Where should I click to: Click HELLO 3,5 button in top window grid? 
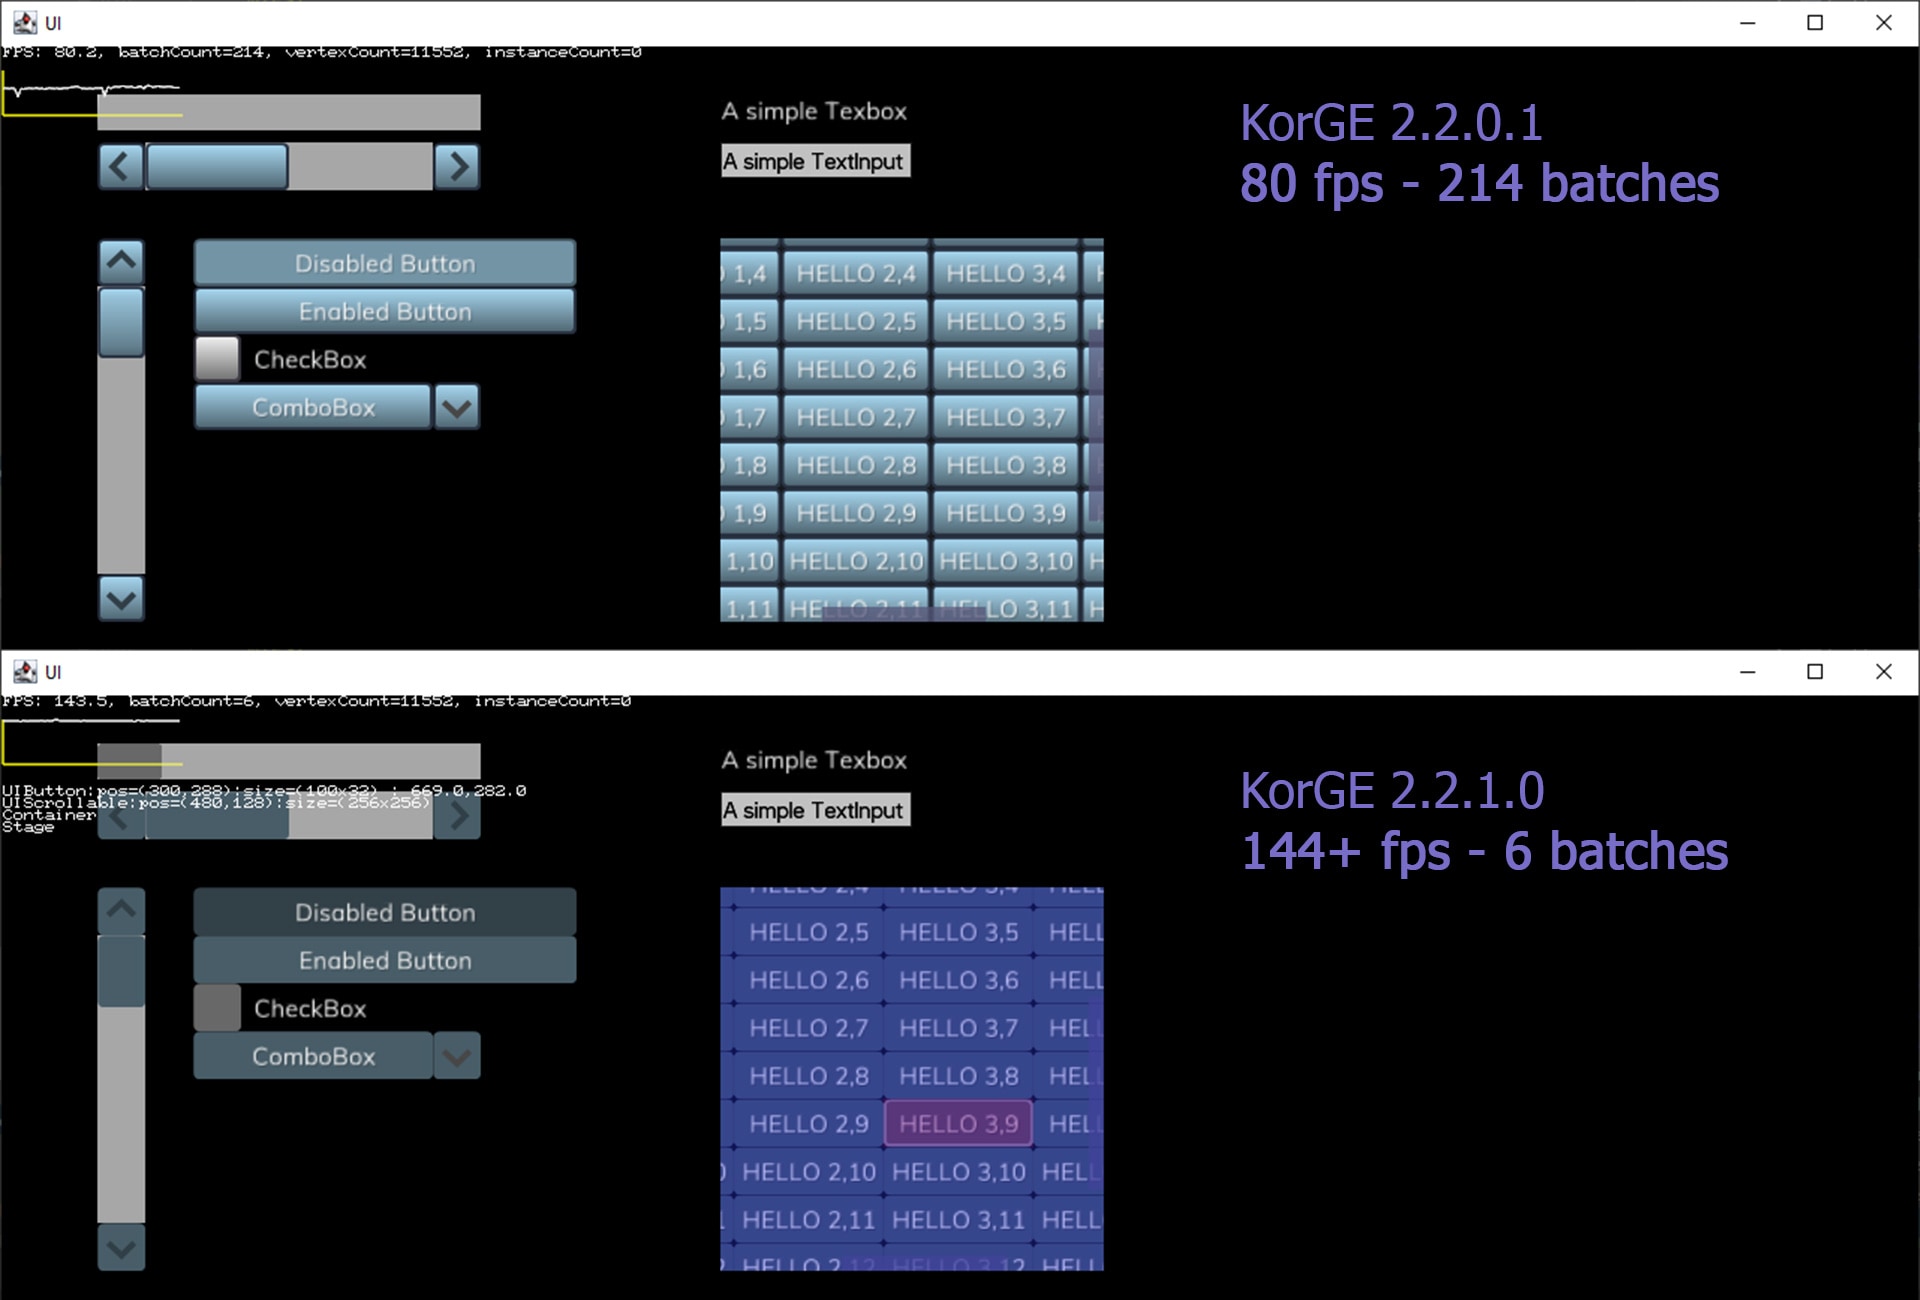(x=1006, y=321)
